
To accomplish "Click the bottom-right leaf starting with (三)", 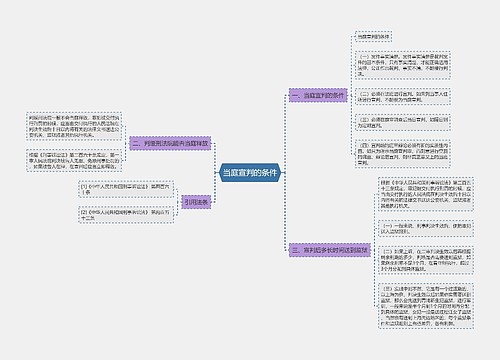I will tap(426, 306).
